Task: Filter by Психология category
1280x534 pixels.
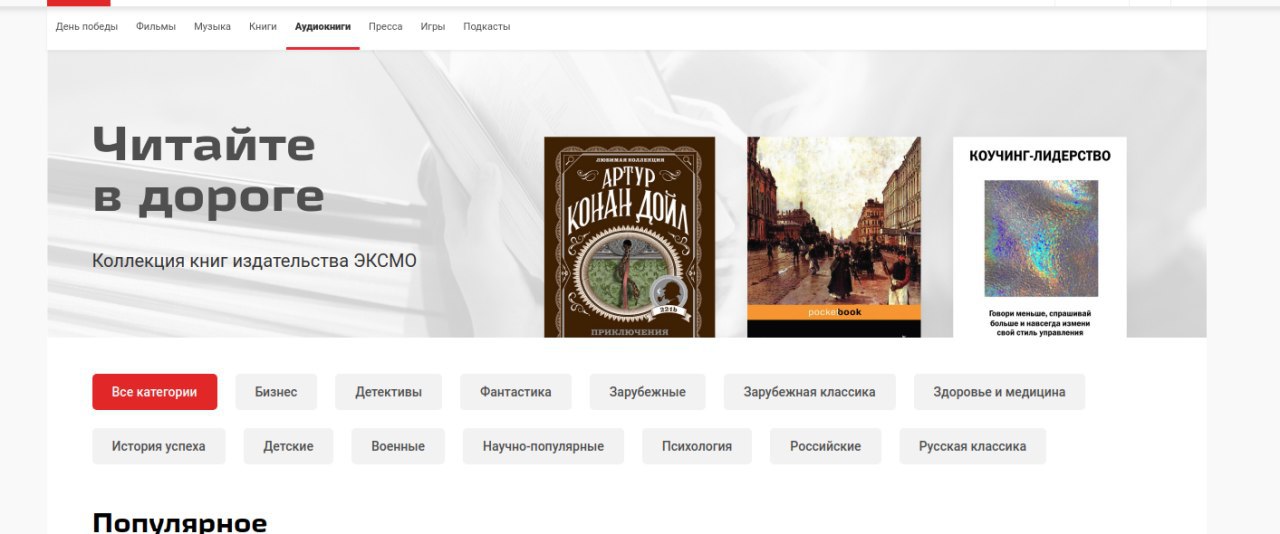Action: pos(697,446)
